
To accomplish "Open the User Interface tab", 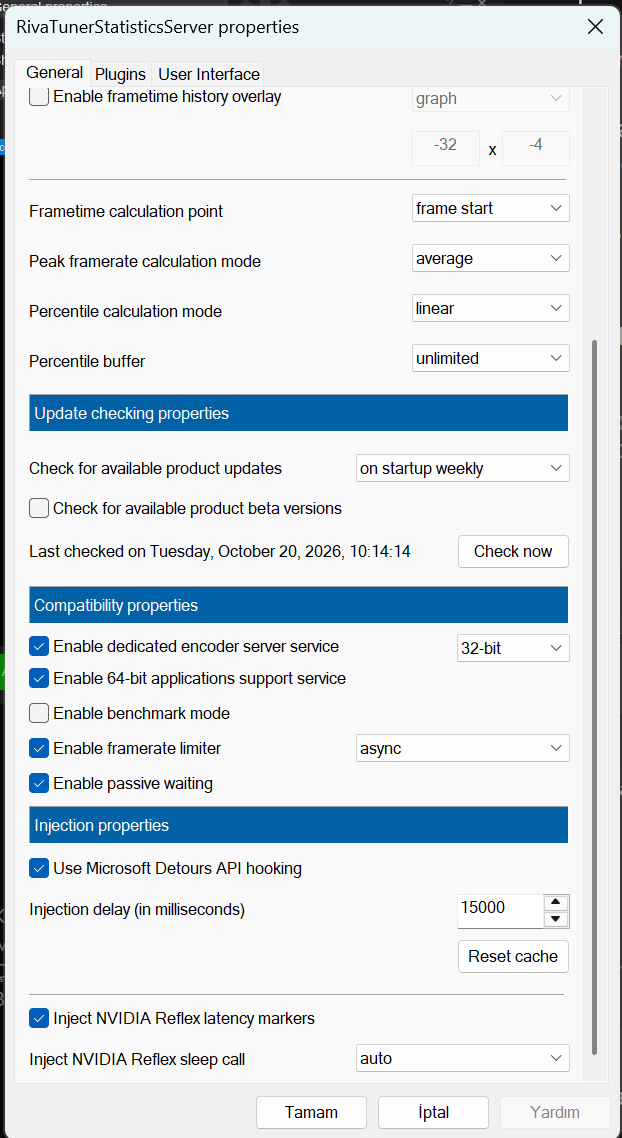I will [208, 74].
